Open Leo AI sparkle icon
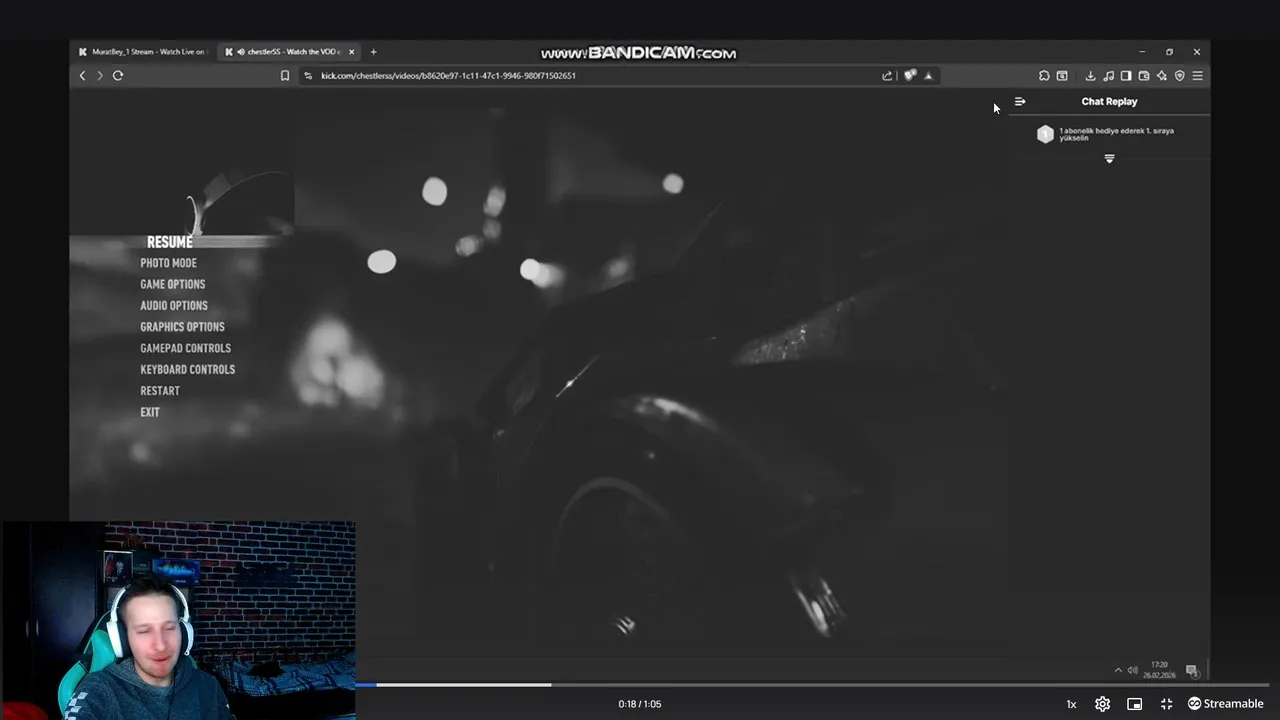This screenshot has height=720, width=1280. point(1161,76)
